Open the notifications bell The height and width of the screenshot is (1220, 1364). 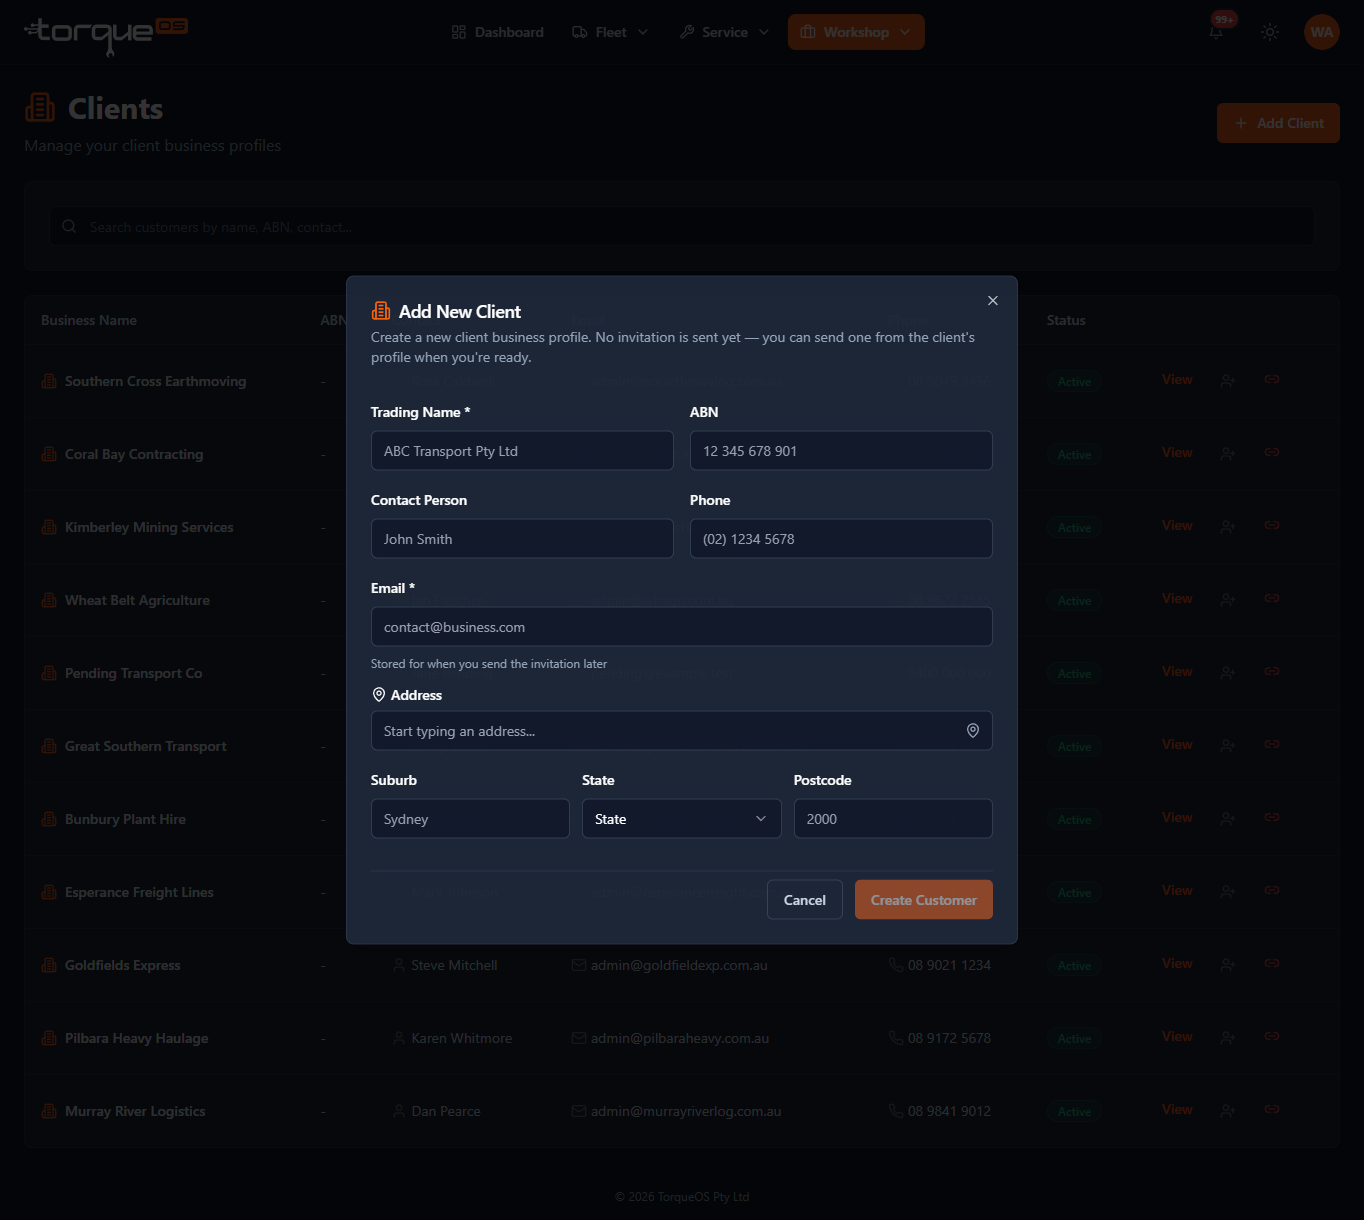pos(1216,32)
